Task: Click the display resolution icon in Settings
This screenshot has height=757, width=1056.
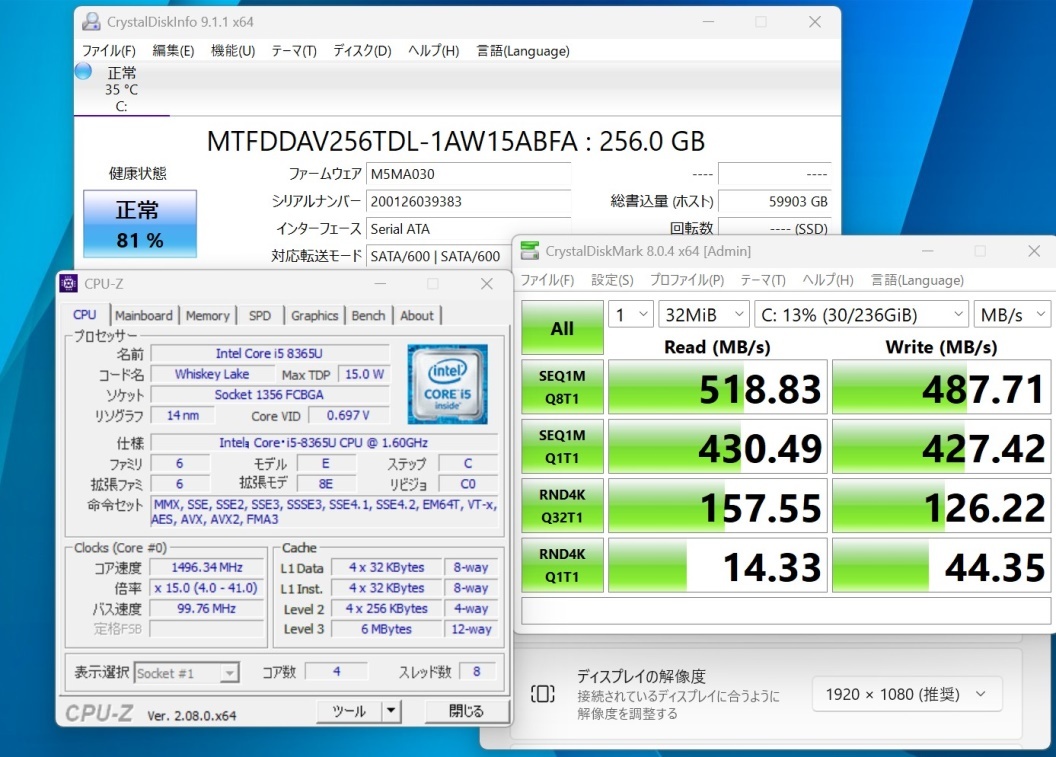Action: (543, 694)
